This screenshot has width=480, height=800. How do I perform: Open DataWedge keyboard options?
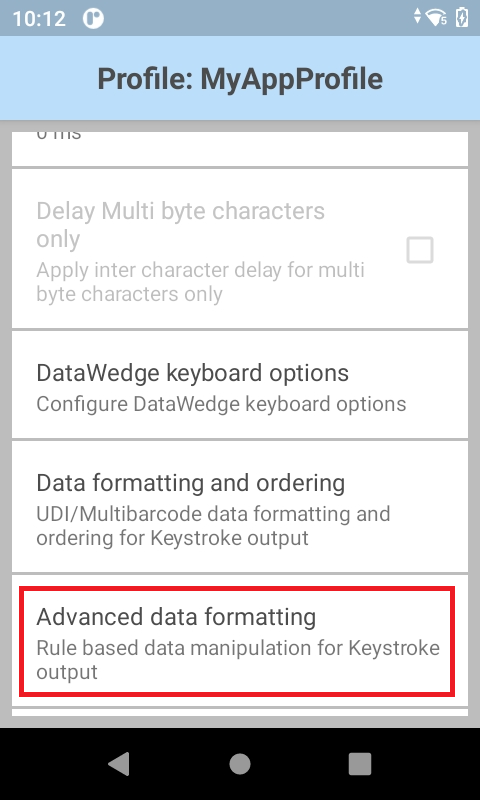coord(240,386)
